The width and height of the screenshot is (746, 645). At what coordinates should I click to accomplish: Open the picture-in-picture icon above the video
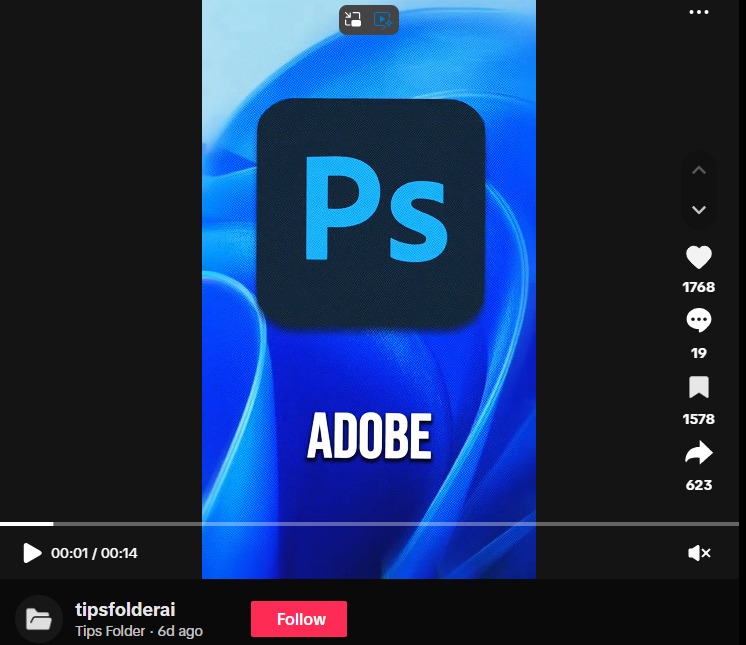[x=353, y=19]
